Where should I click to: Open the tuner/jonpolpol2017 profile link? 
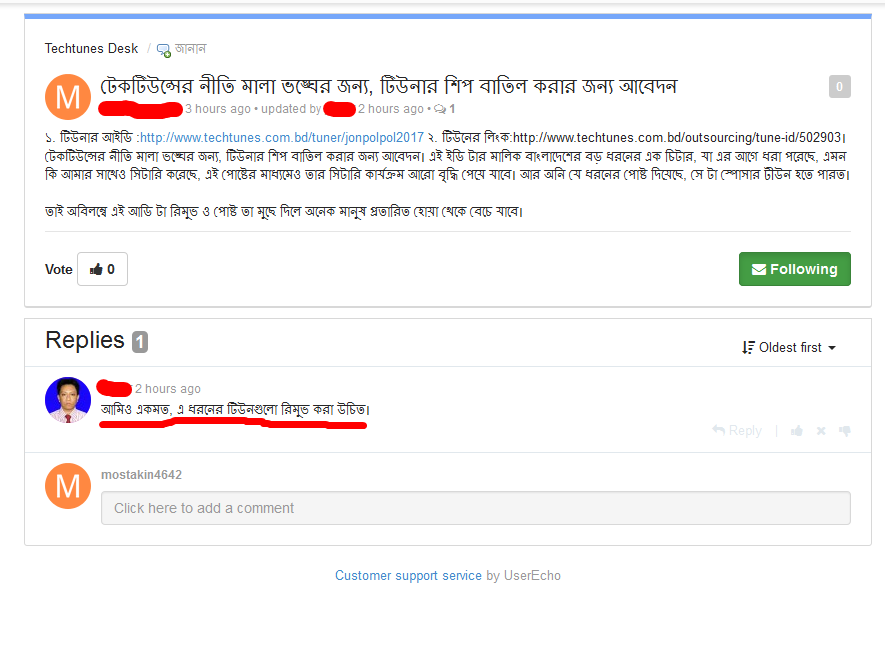pos(282,137)
